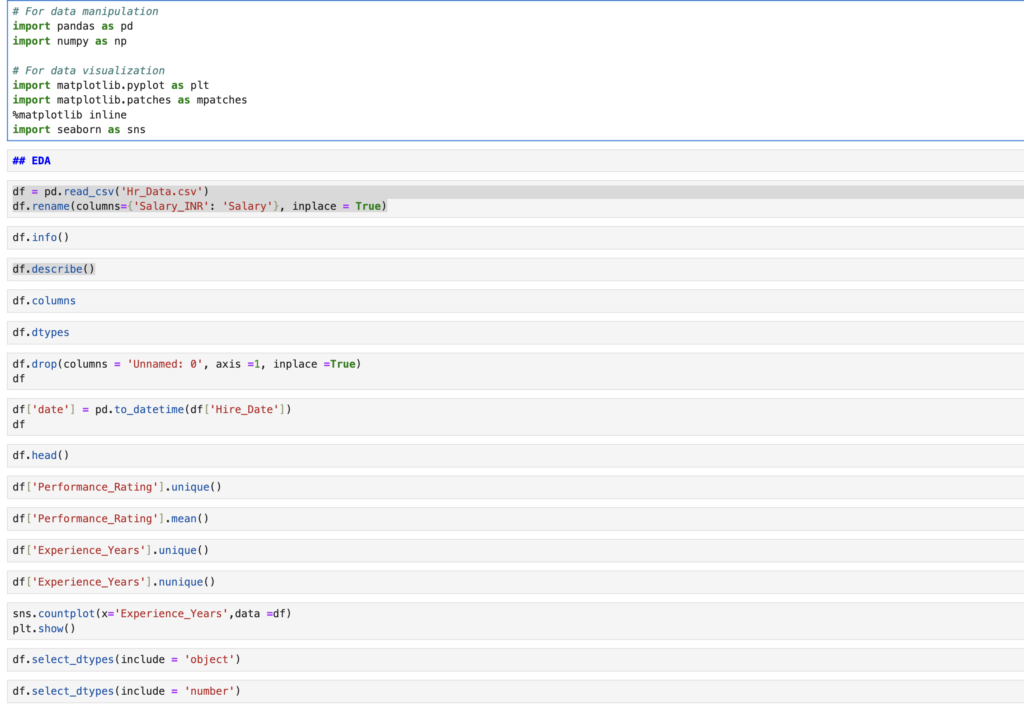Click the imports cell at 'import pandas as pd'
The width and height of the screenshot is (1024, 715).
(72, 26)
